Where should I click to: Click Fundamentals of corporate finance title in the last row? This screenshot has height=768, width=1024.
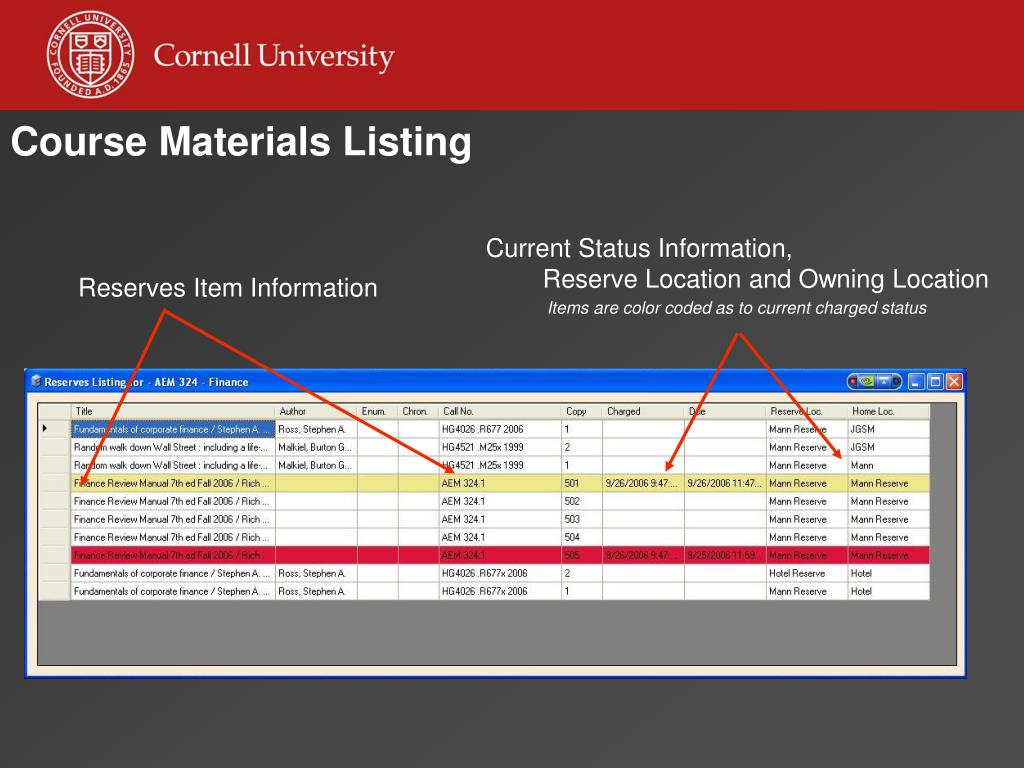click(x=171, y=592)
